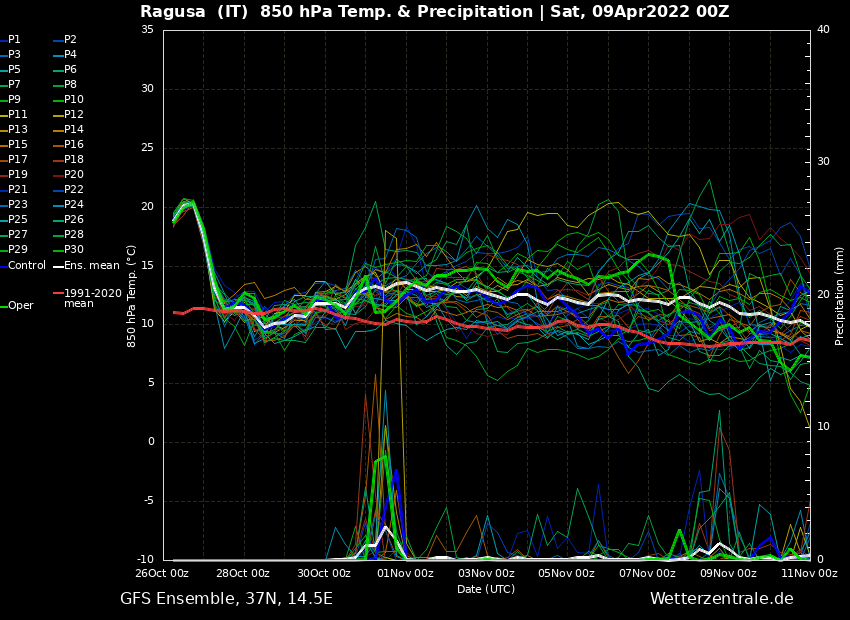Select the Ens. mean legend entry
This screenshot has height=620, width=850.
click(x=91, y=266)
